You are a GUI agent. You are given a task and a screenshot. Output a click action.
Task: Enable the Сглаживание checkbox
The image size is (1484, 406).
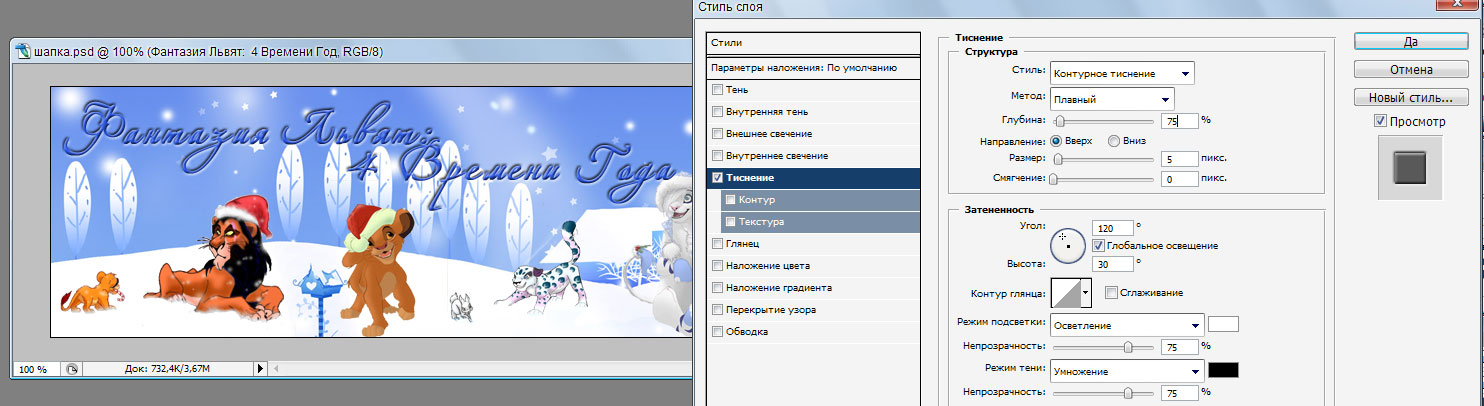pos(1111,292)
